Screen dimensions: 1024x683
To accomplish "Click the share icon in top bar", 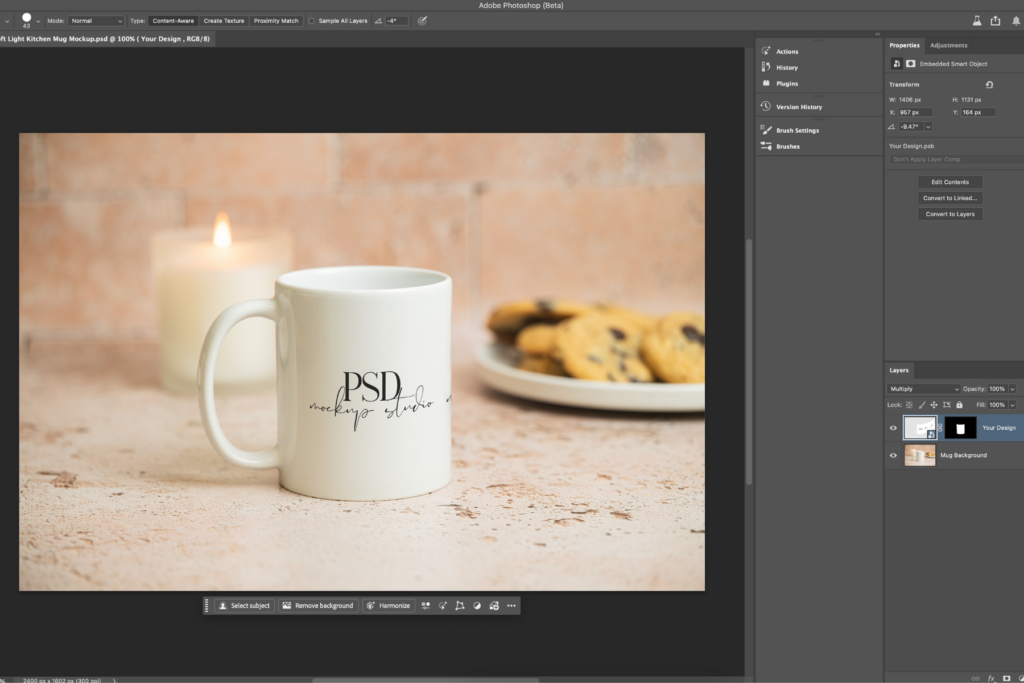I will (995, 20).
